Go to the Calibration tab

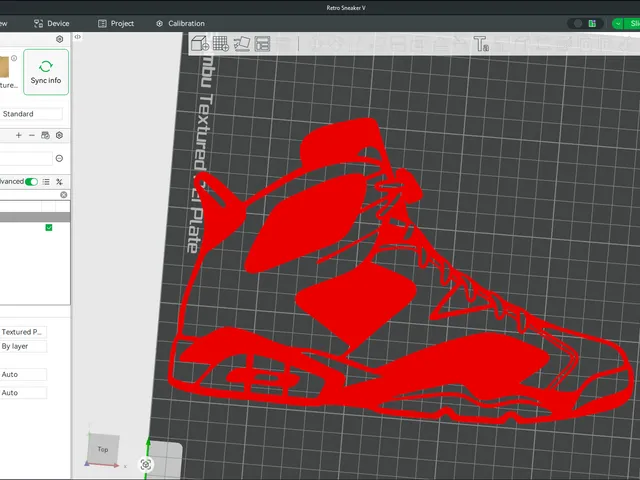tap(180, 24)
